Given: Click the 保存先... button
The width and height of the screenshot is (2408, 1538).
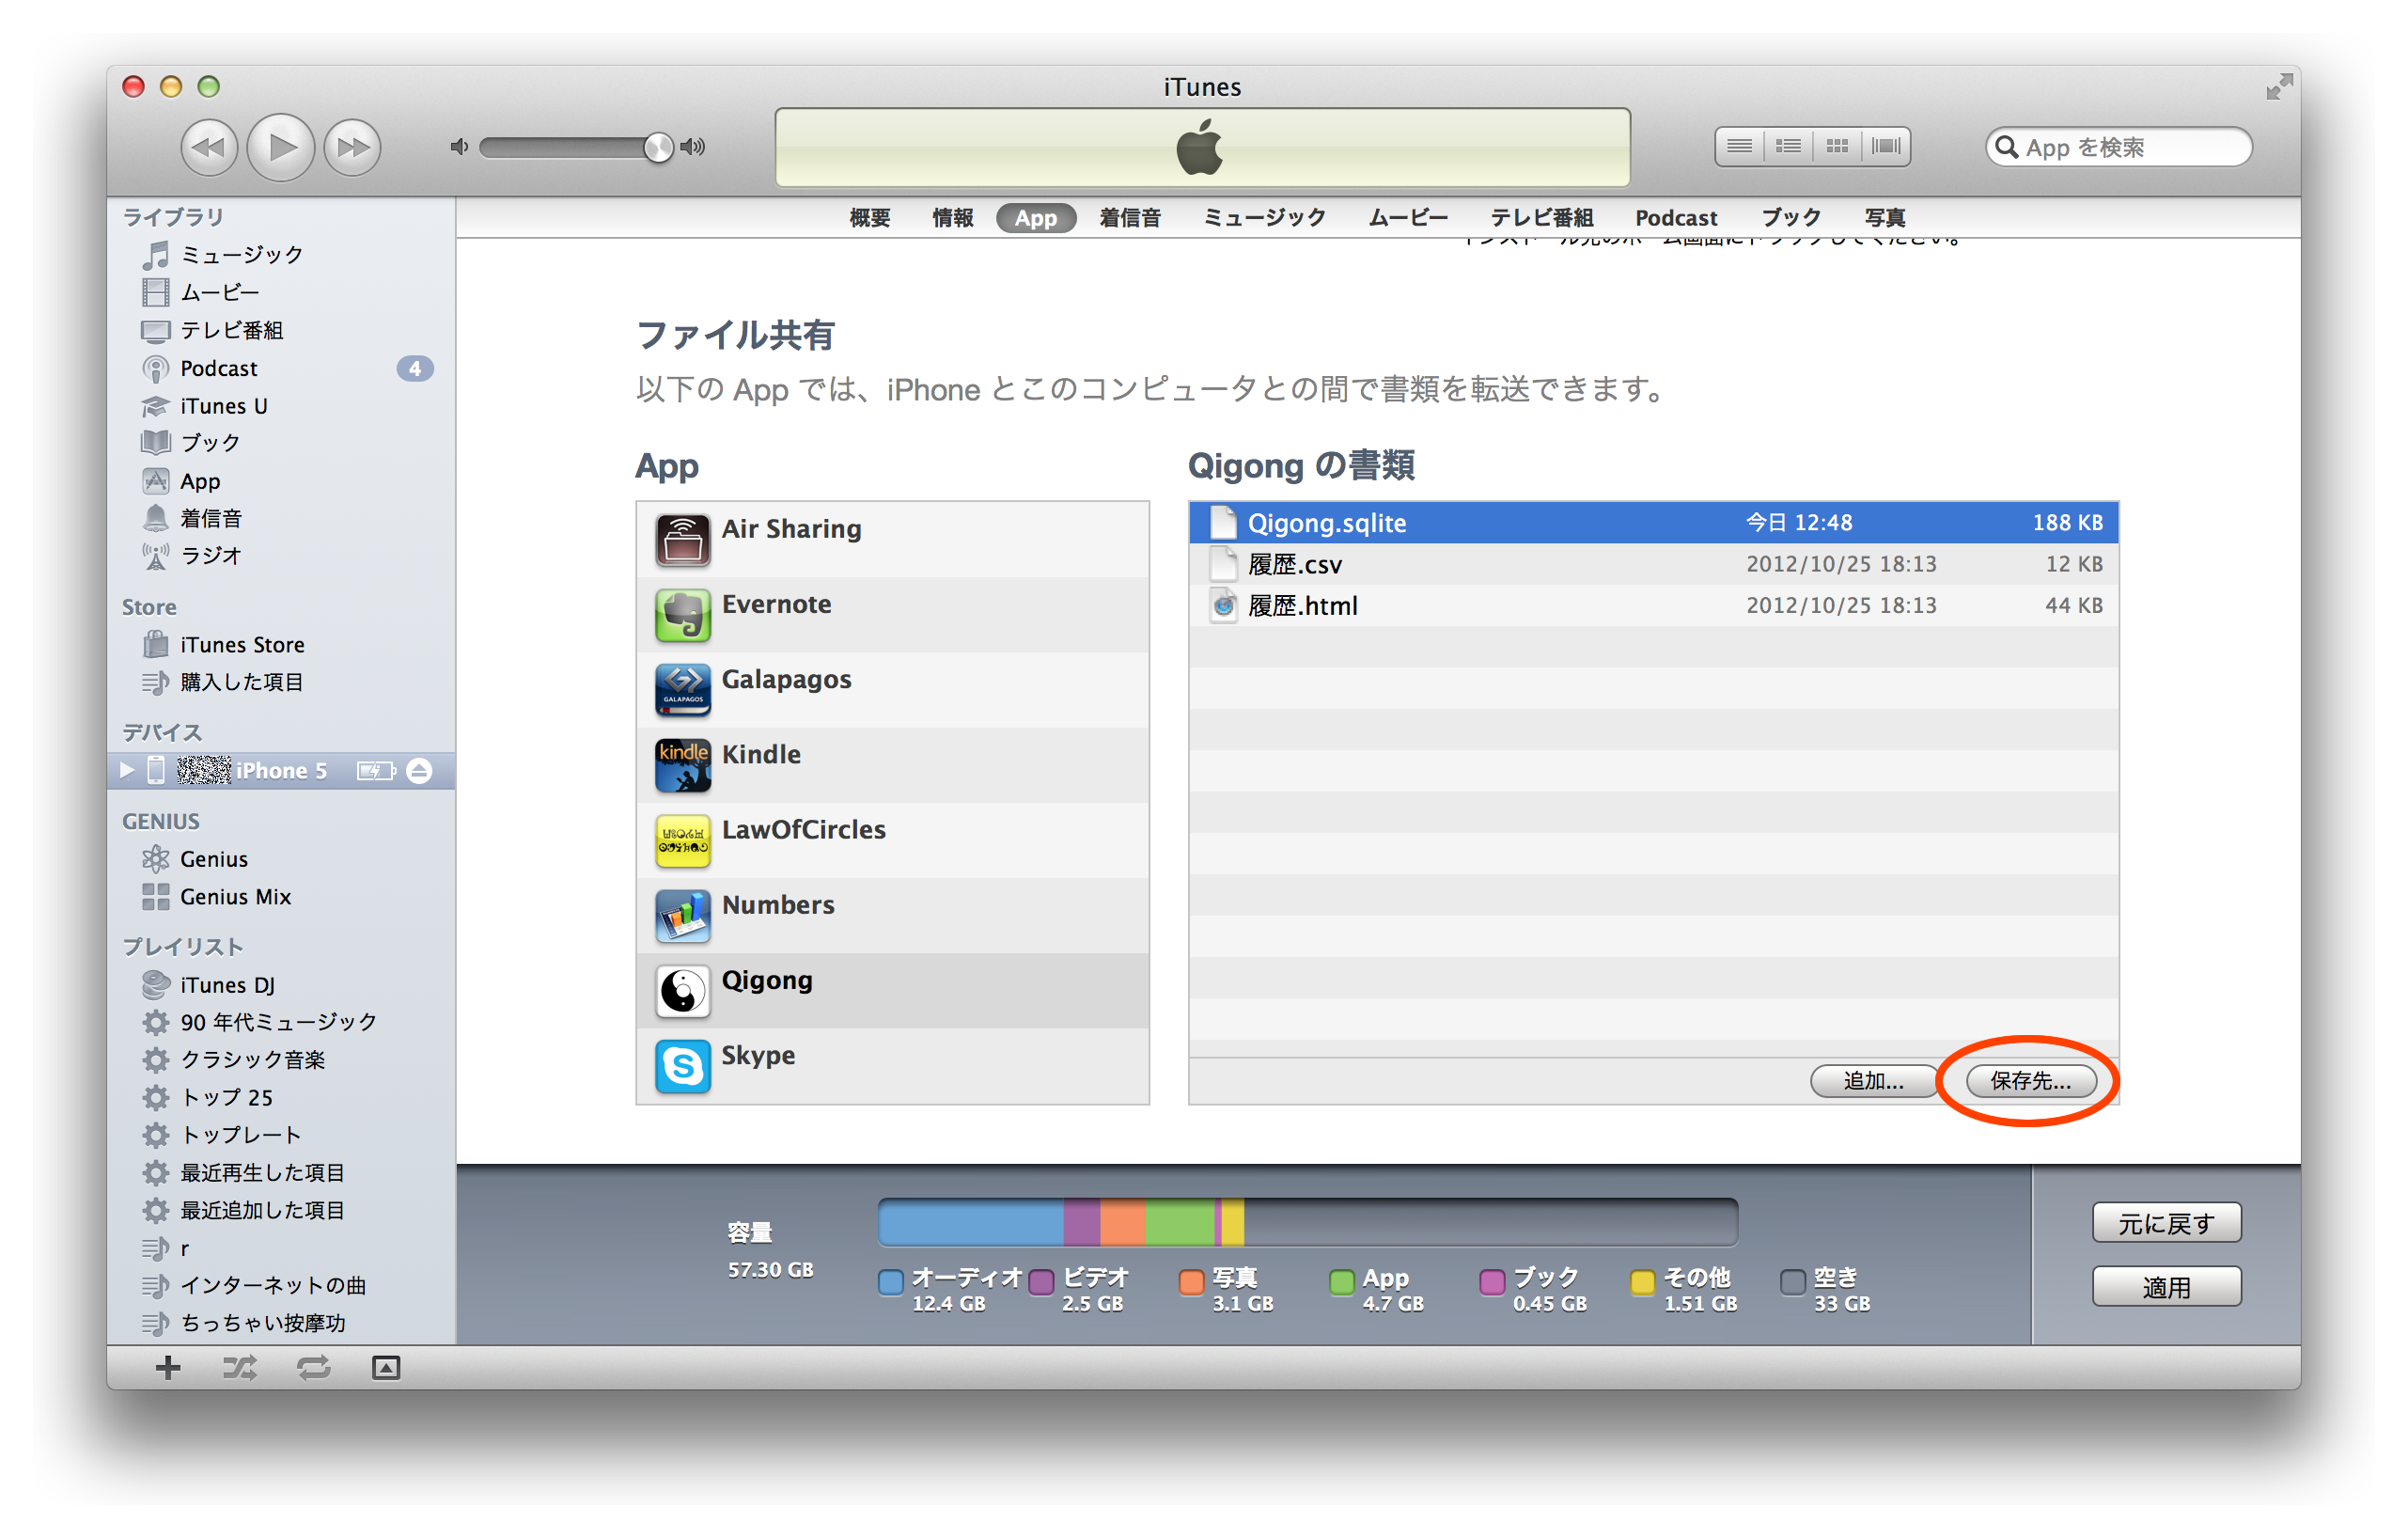Looking at the screenshot, I should 2030,1081.
